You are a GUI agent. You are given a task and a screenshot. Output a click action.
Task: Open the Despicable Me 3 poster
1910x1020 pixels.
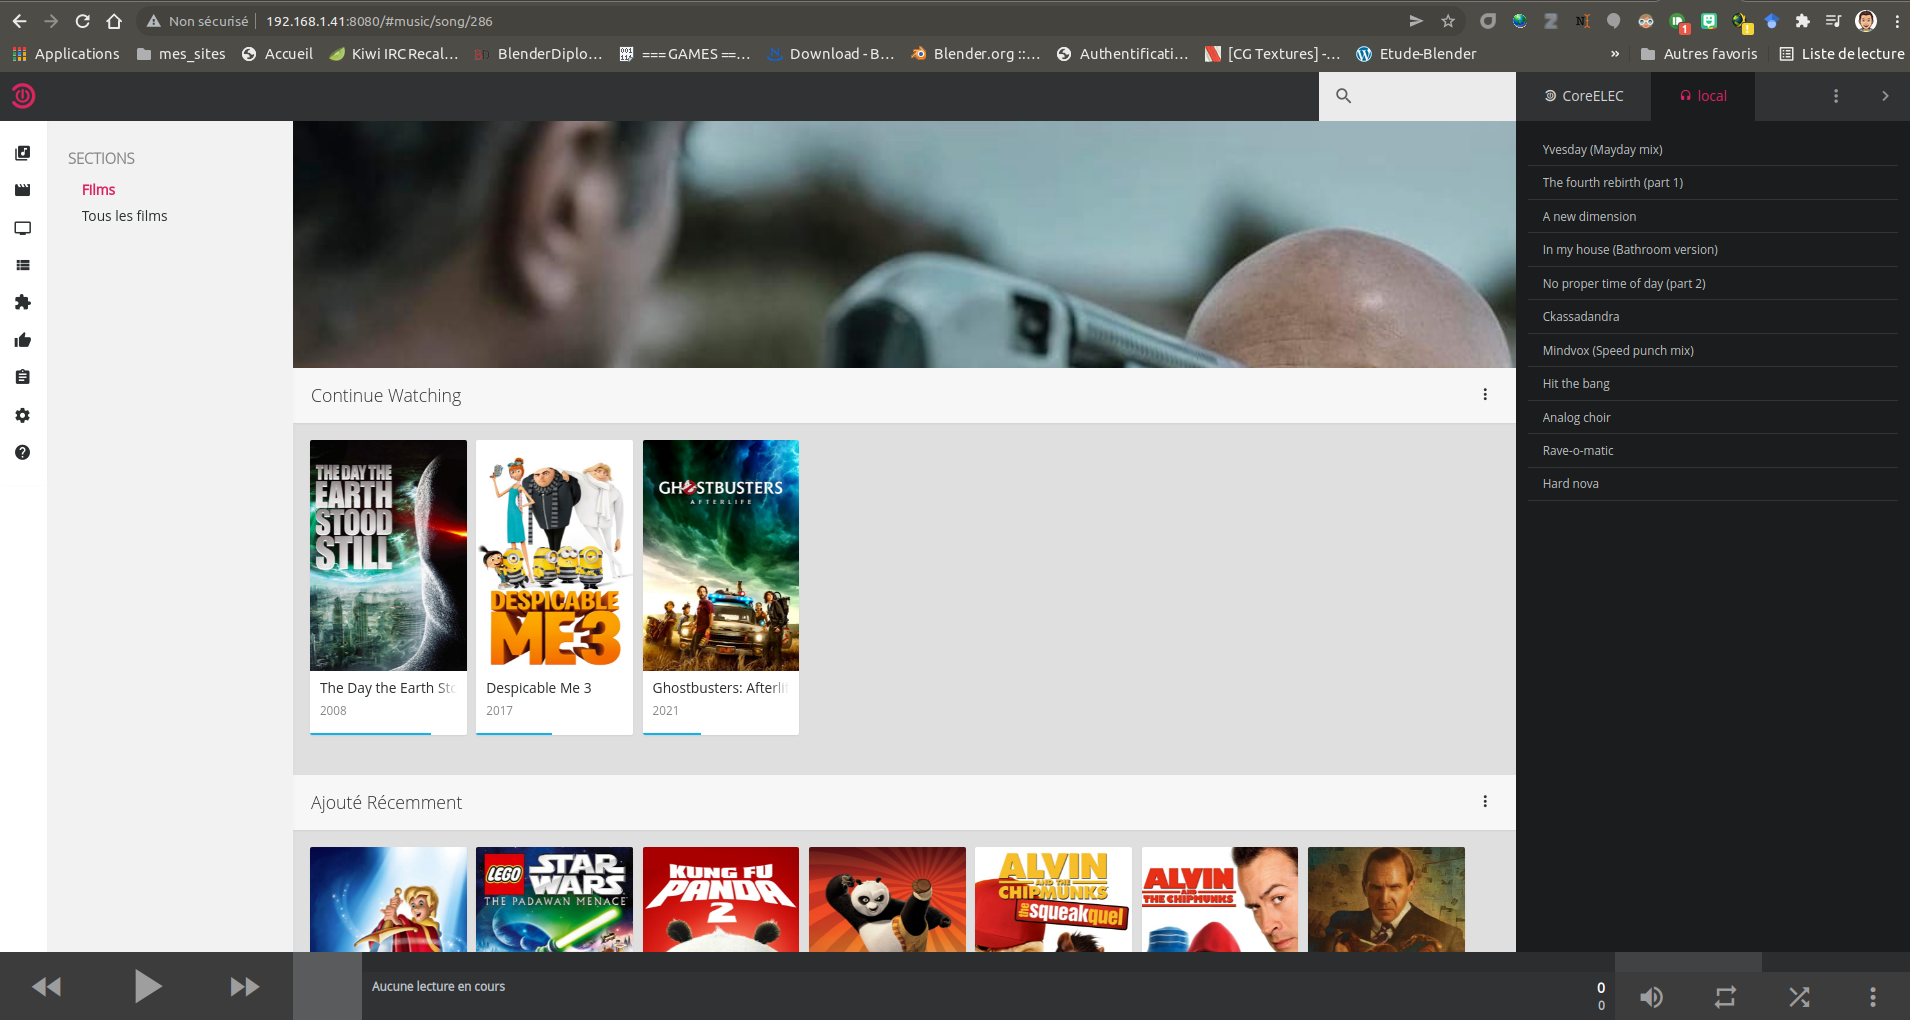point(554,555)
